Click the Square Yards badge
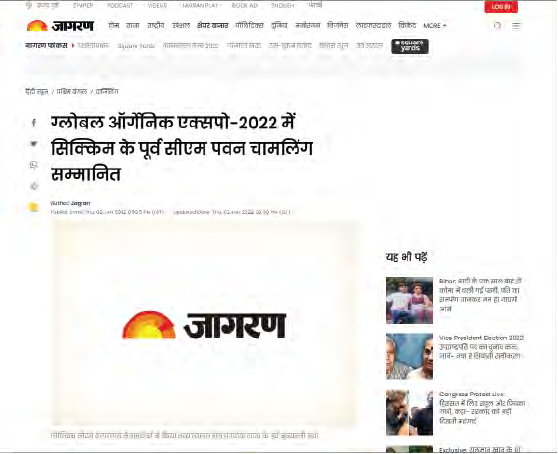 pos(410,46)
